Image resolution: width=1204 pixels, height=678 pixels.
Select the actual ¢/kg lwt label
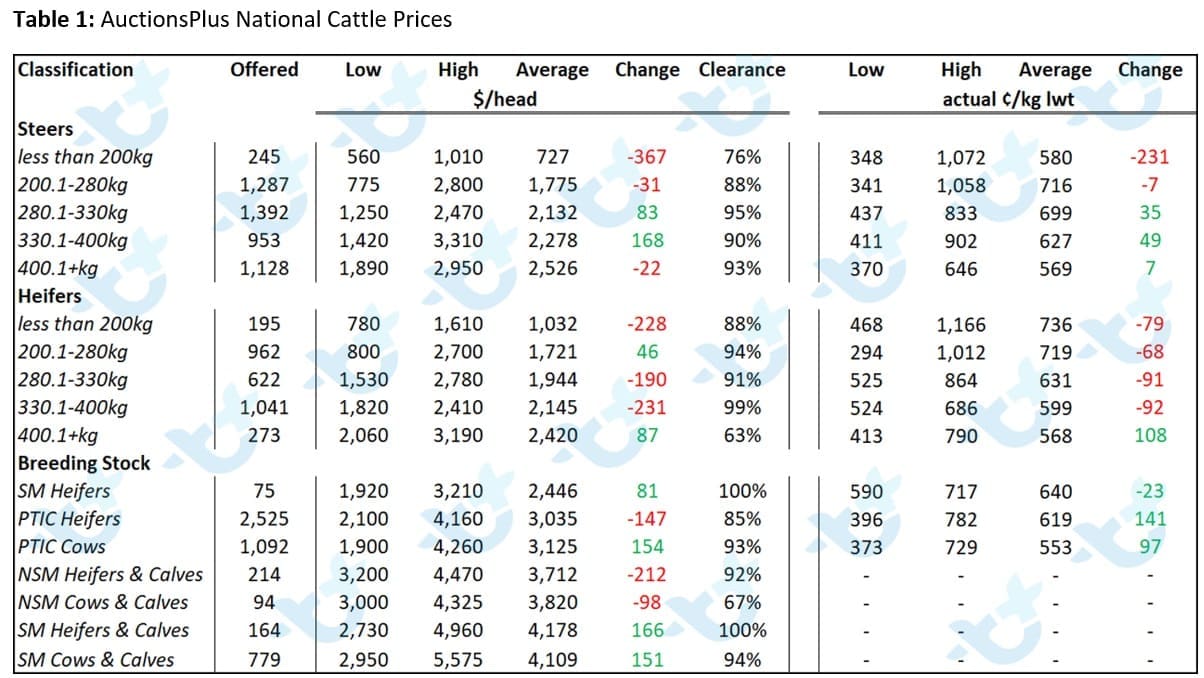[1008, 99]
